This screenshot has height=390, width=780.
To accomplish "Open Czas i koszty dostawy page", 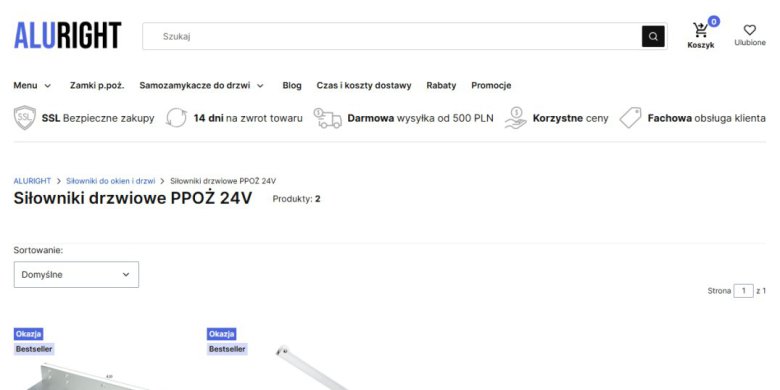I will [364, 86].
